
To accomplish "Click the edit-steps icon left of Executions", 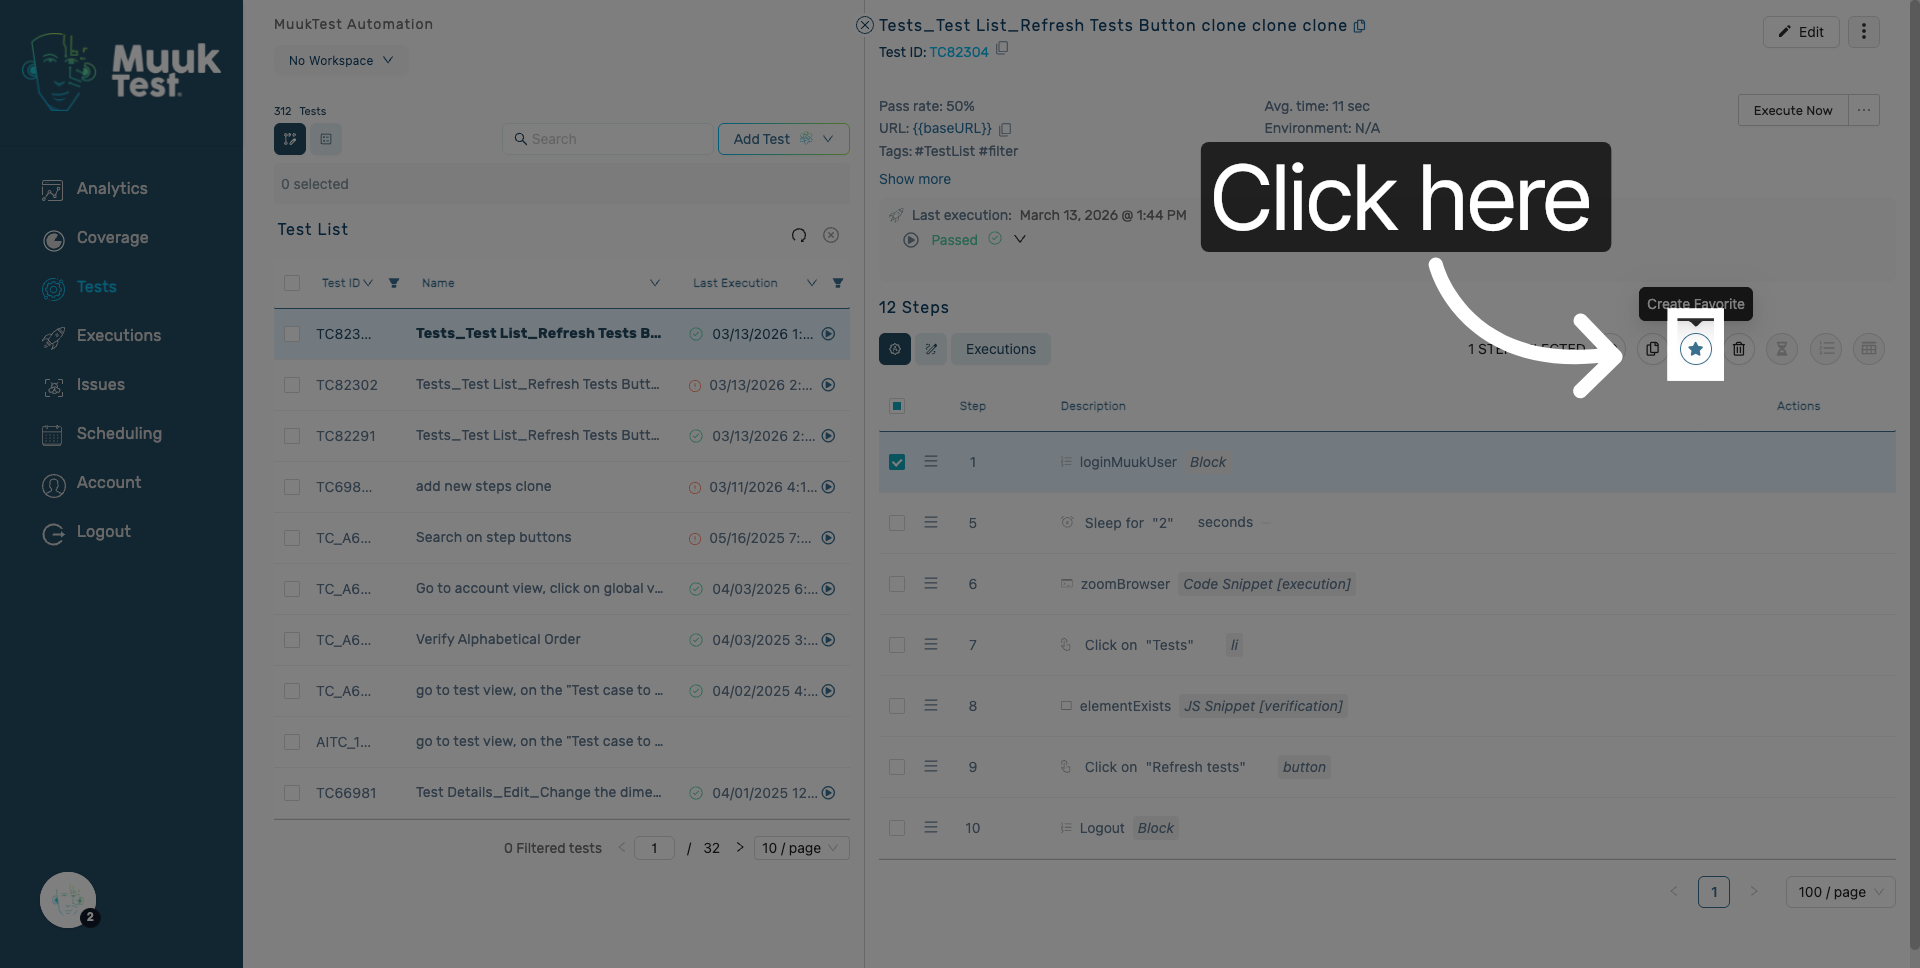I will click(931, 349).
